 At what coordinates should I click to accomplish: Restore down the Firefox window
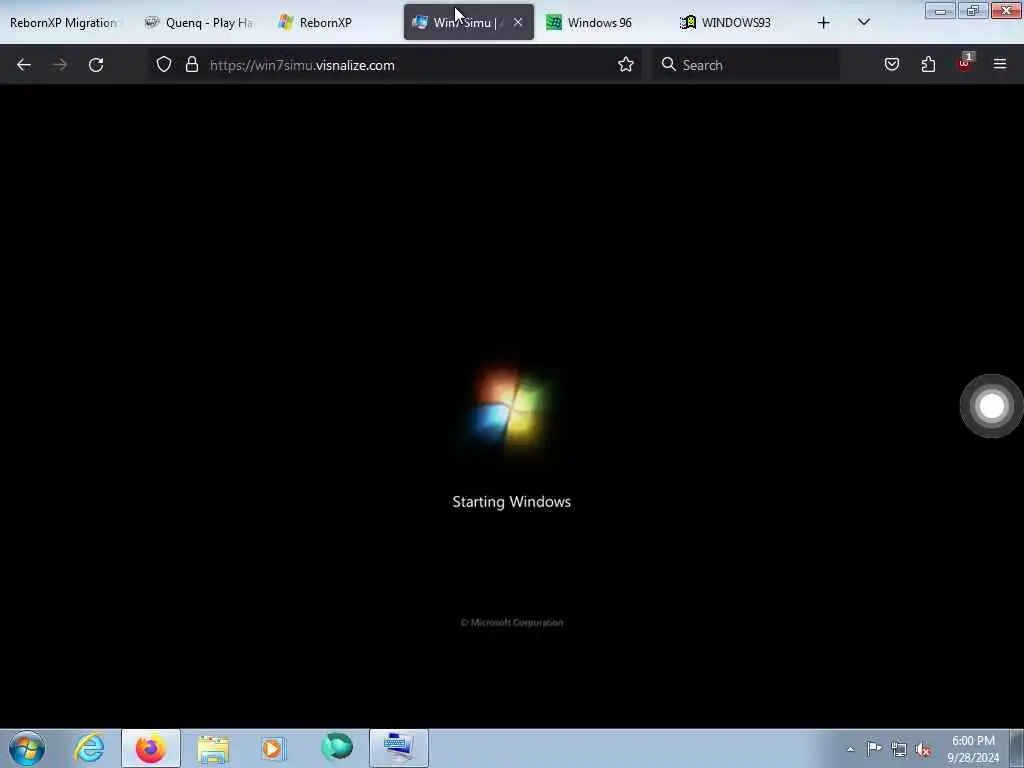[x=972, y=10]
